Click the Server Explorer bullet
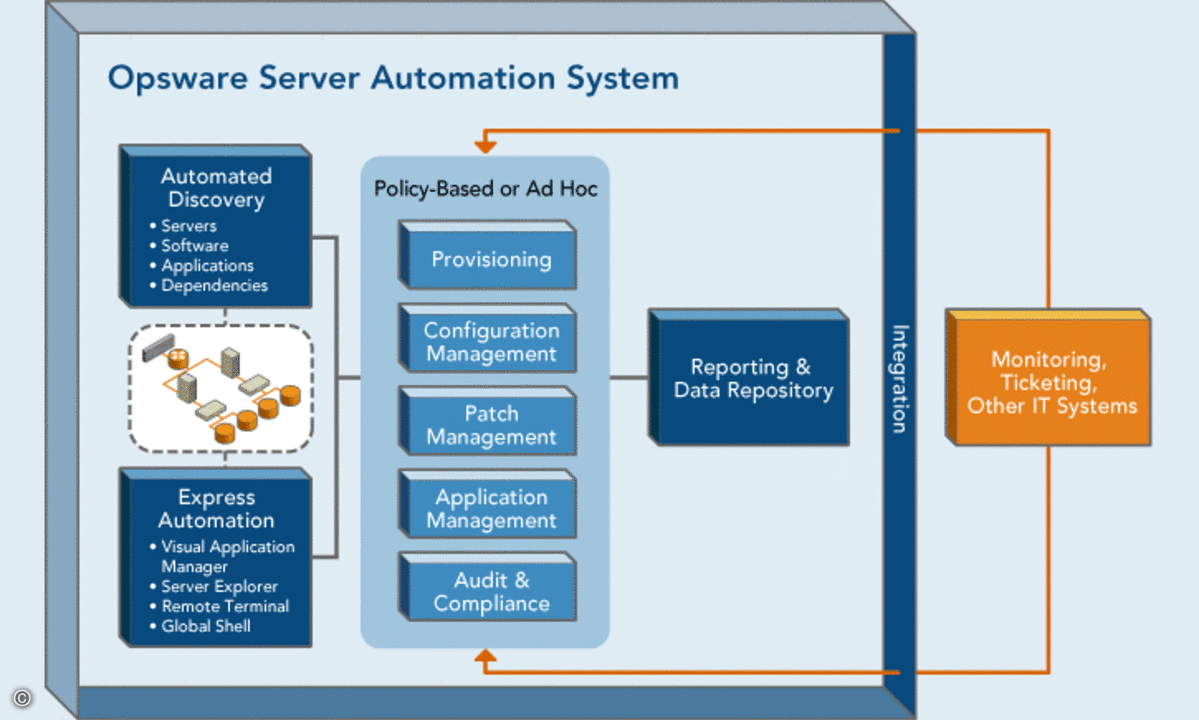 (214, 587)
